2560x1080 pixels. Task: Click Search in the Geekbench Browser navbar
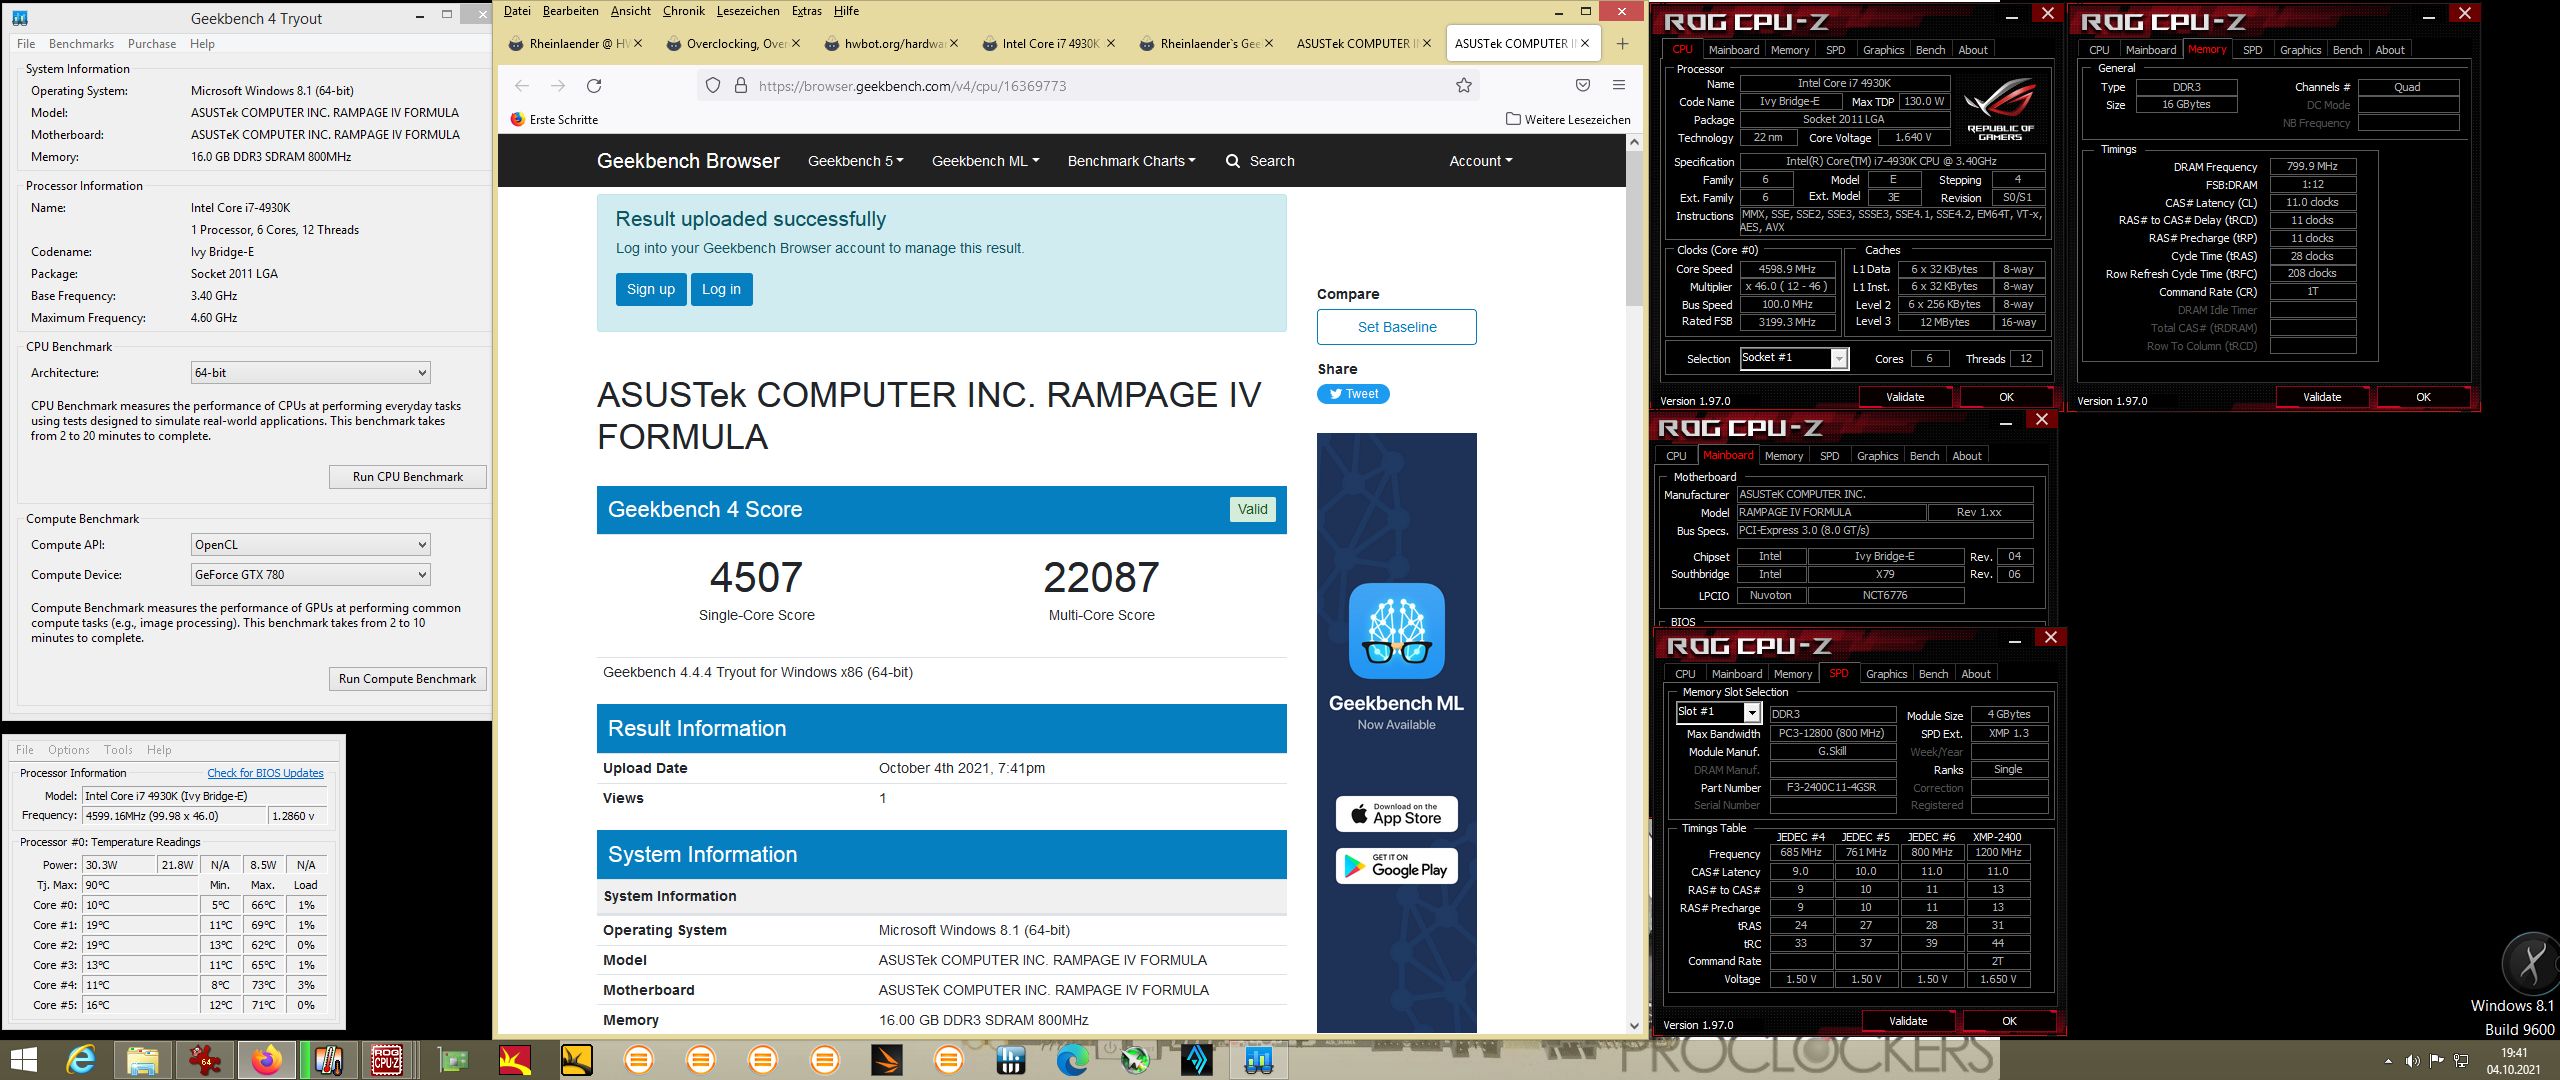point(1260,161)
